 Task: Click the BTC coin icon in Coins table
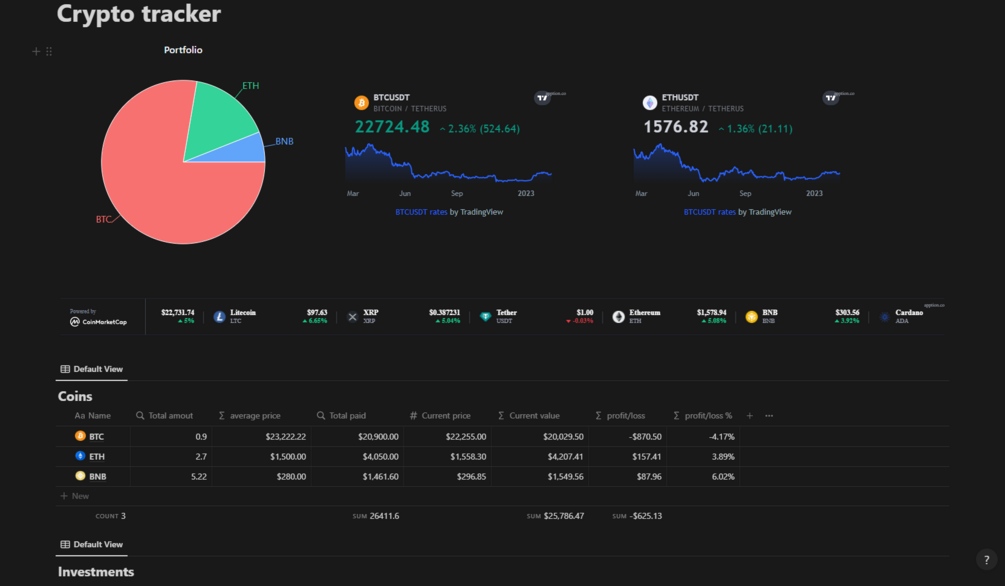(80, 436)
